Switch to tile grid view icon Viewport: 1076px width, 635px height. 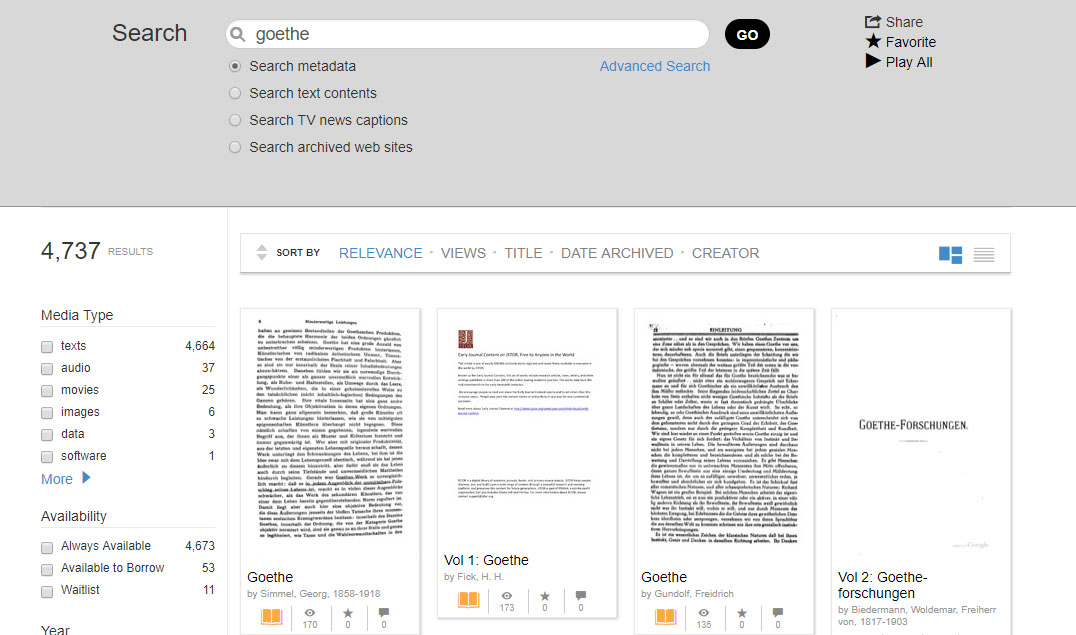(x=950, y=255)
